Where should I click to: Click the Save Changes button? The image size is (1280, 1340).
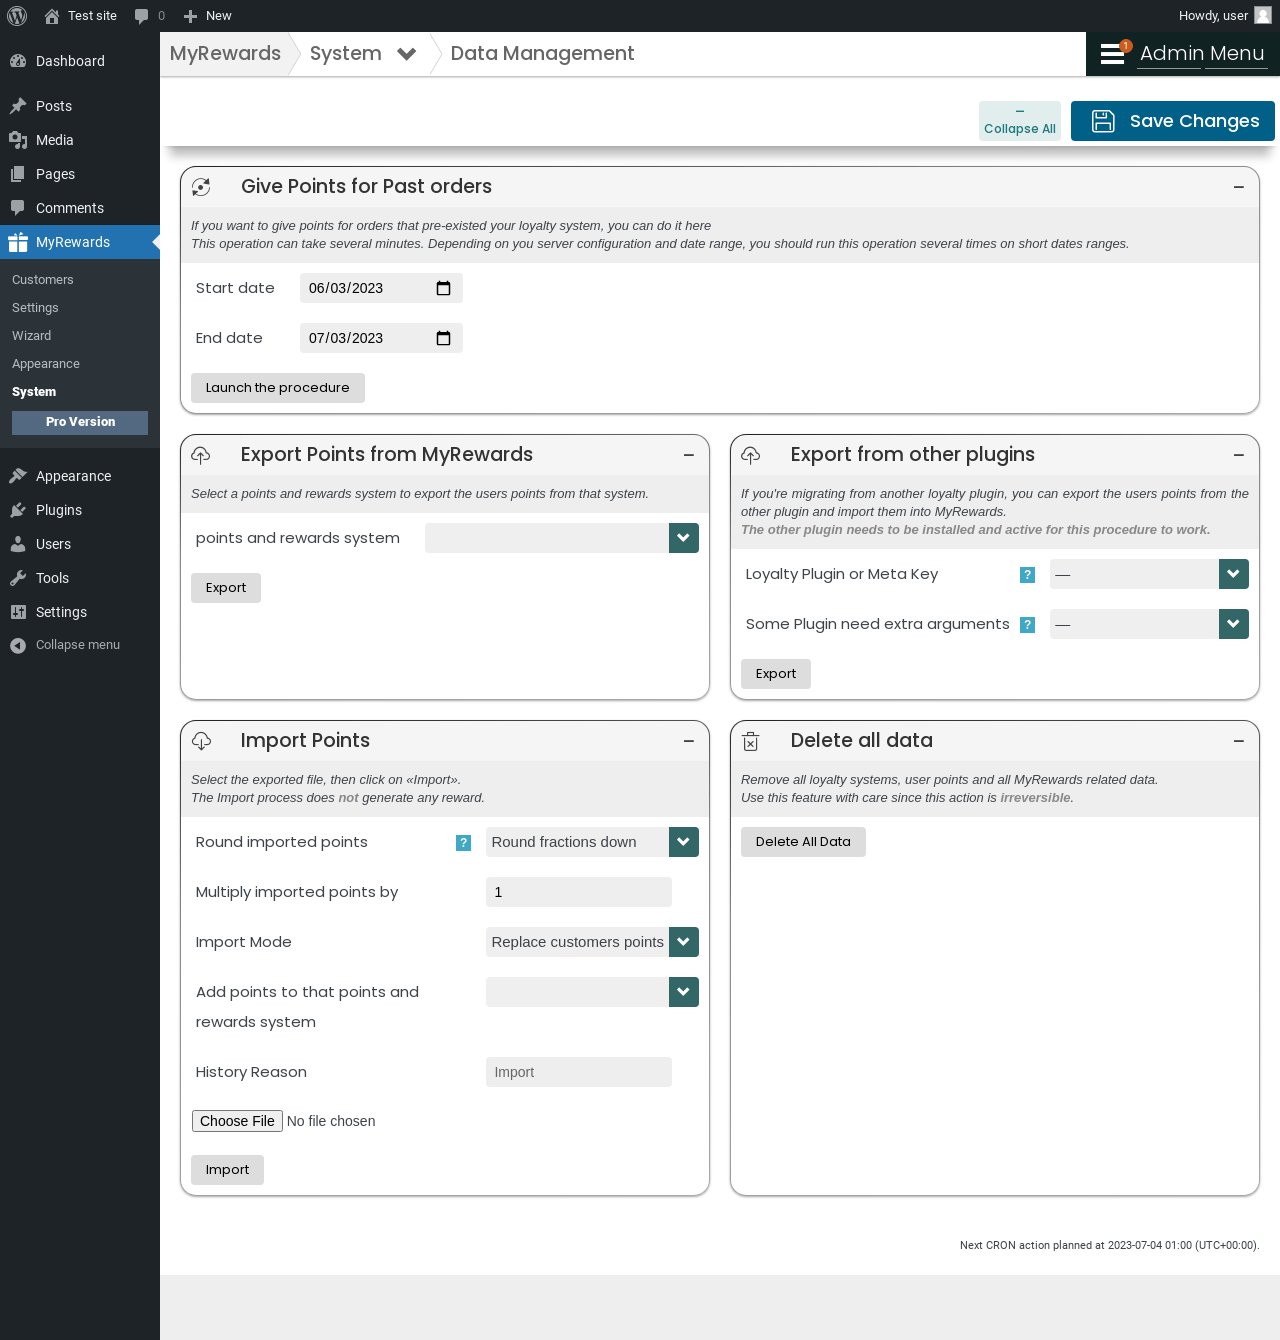[1173, 121]
